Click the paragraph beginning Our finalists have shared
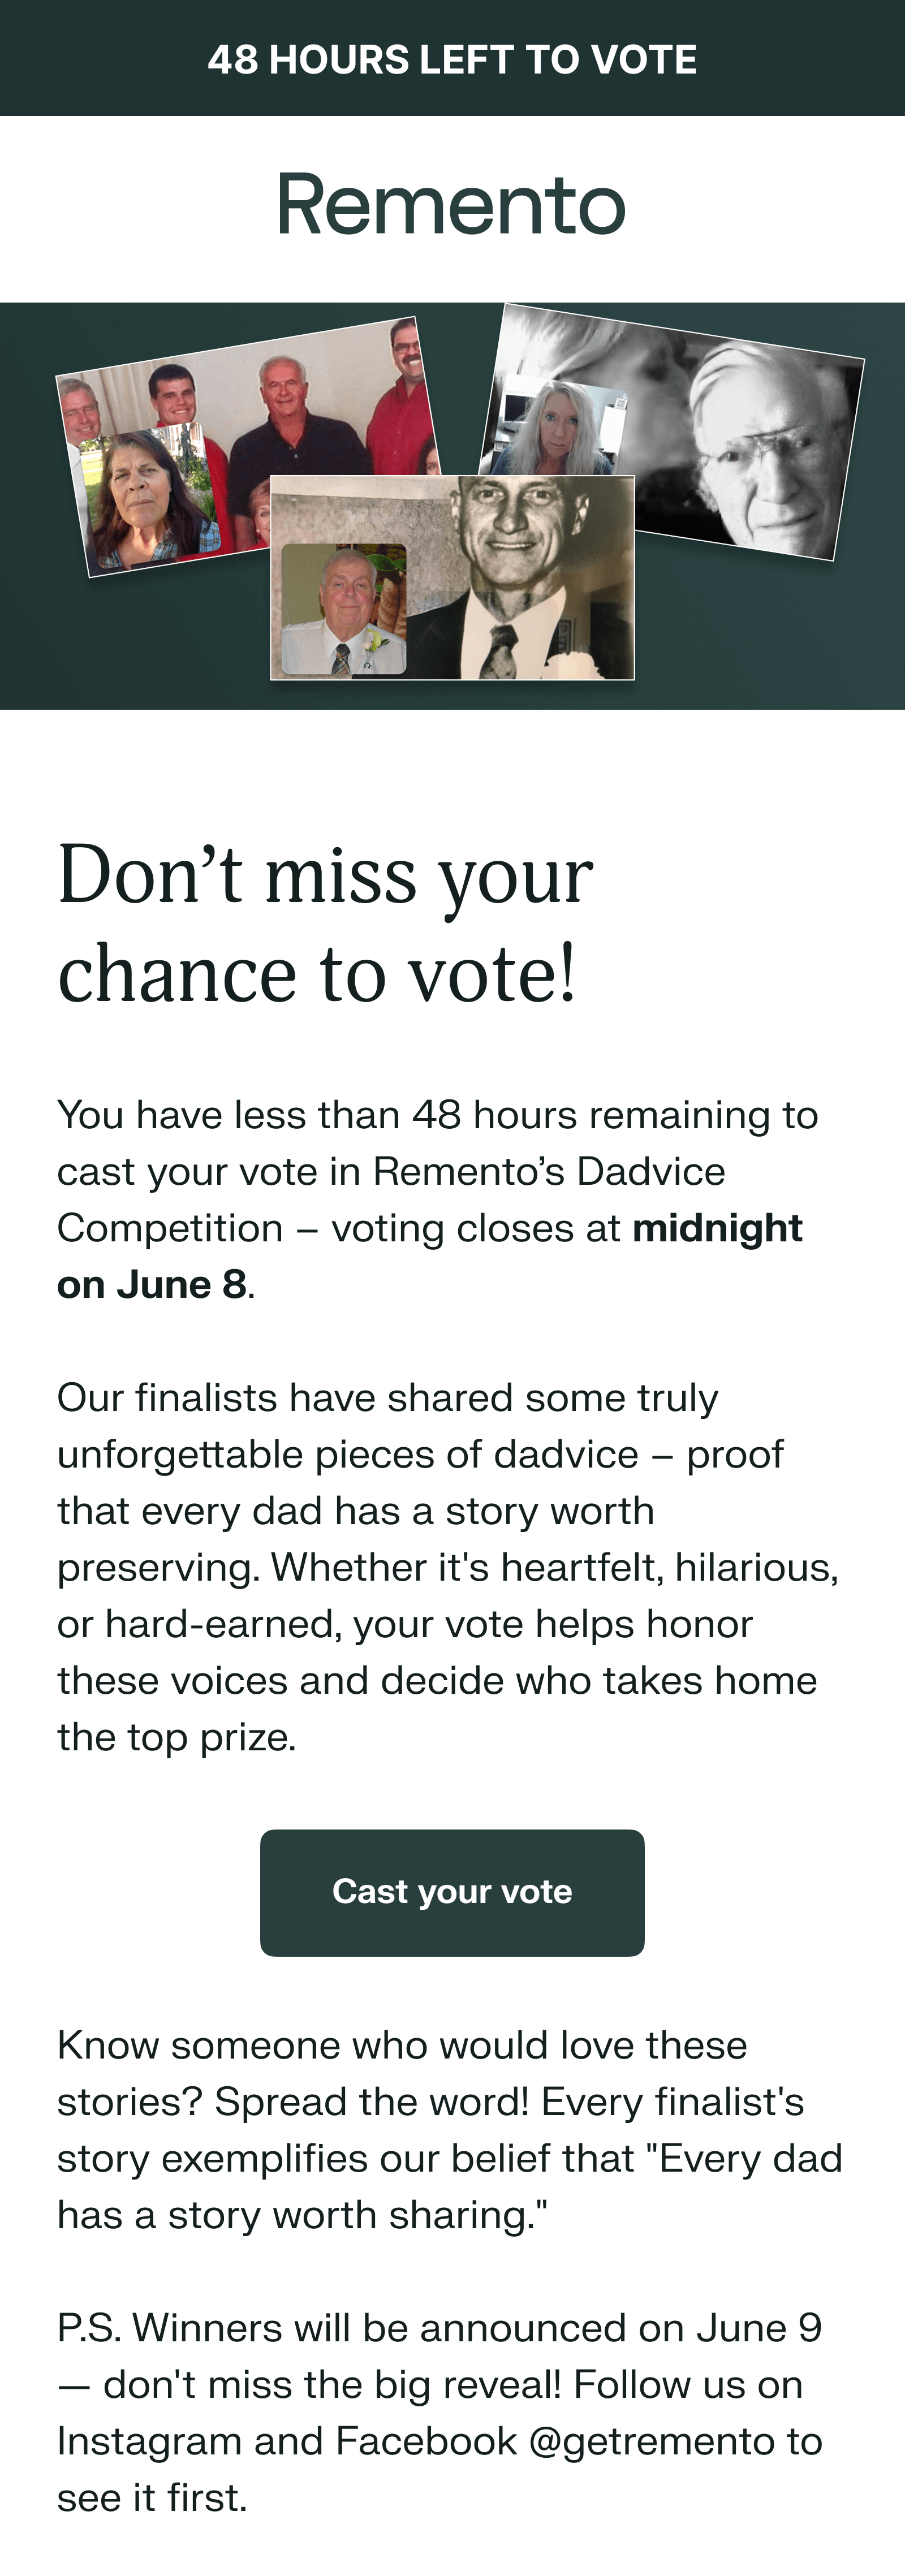The width and height of the screenshot is (905, 2576). coord(448,1567)
